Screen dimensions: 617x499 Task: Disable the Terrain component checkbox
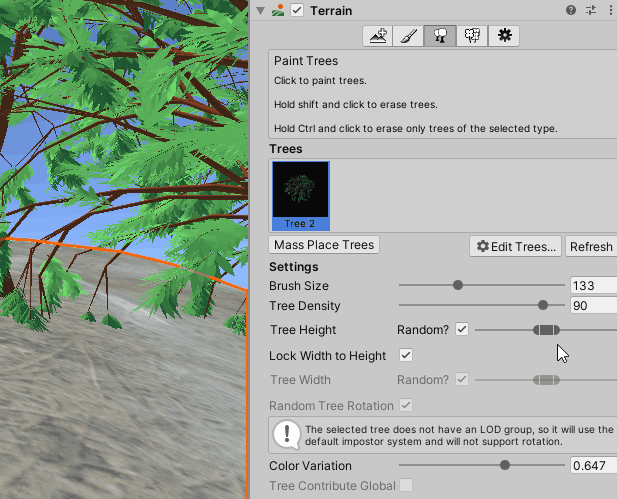coord(297,10)
